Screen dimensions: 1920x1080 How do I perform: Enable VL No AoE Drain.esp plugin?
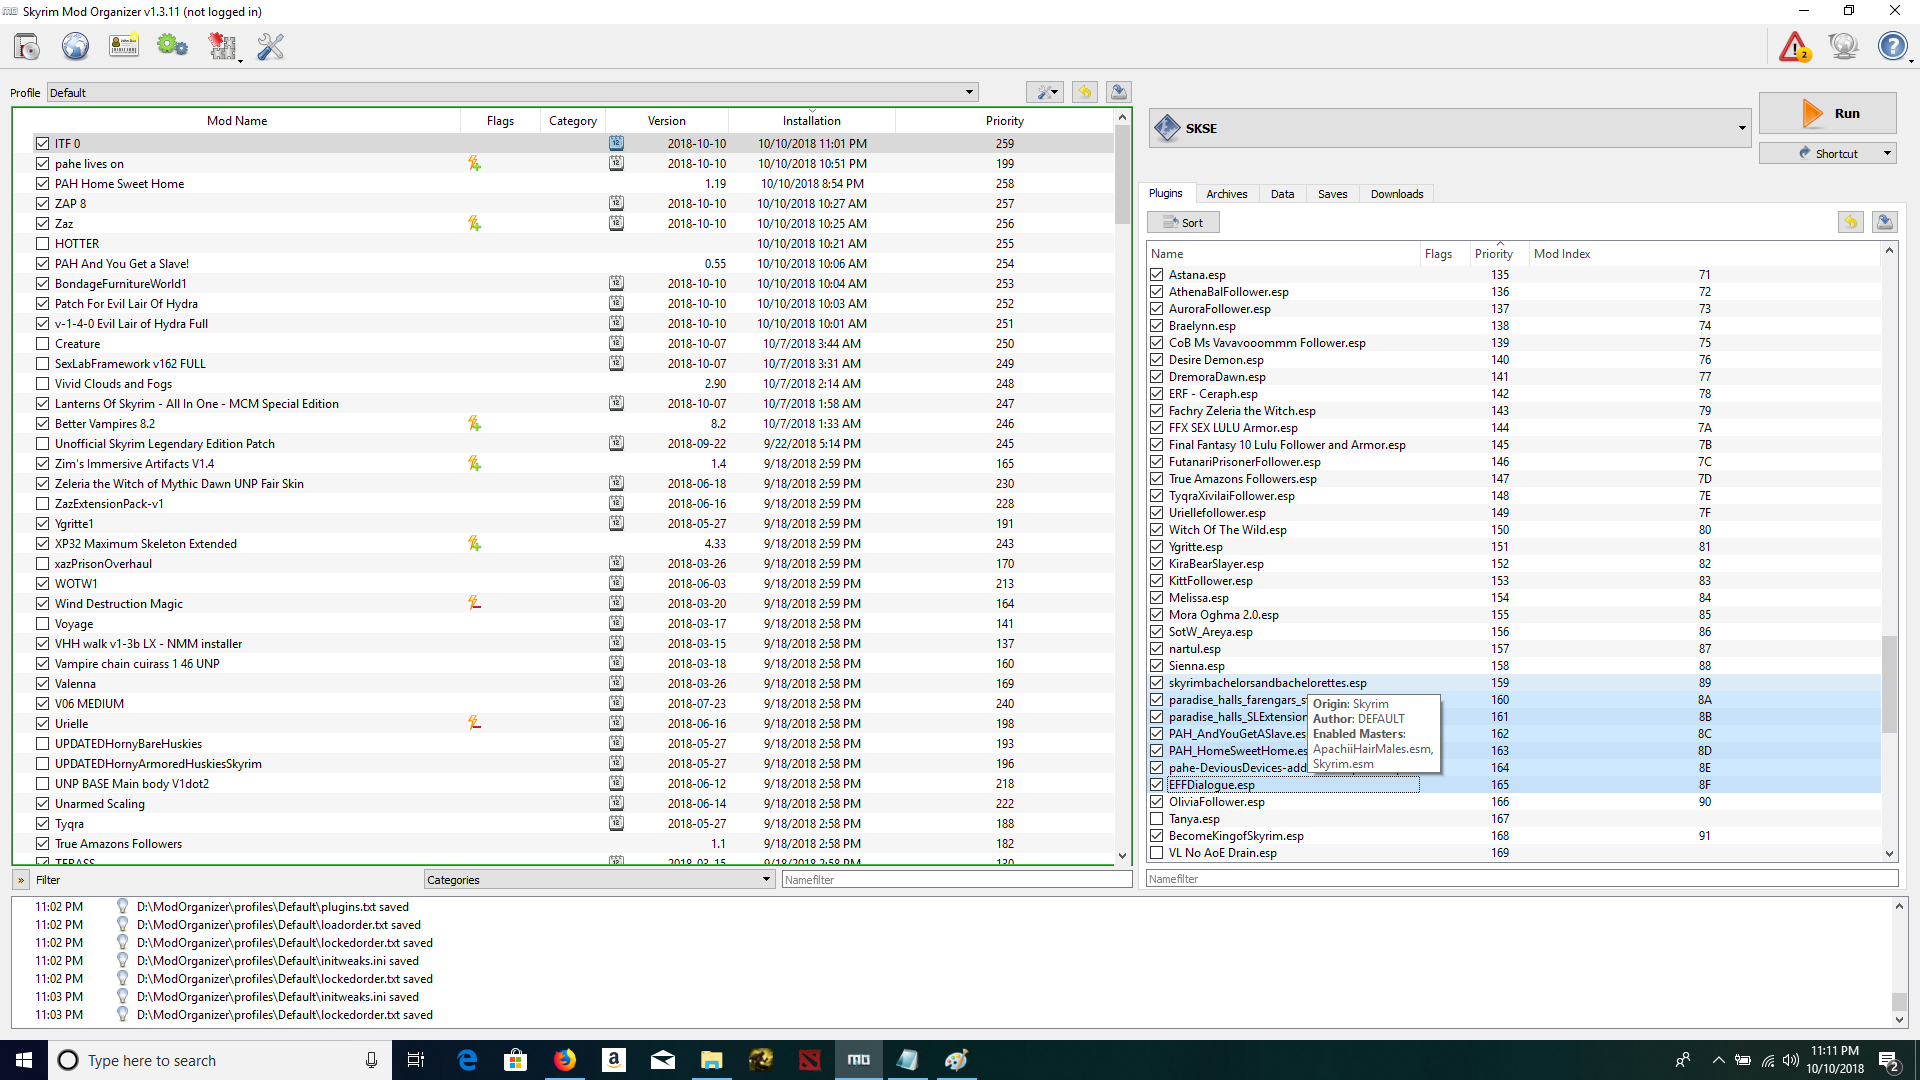click(x=1157, y=852)
